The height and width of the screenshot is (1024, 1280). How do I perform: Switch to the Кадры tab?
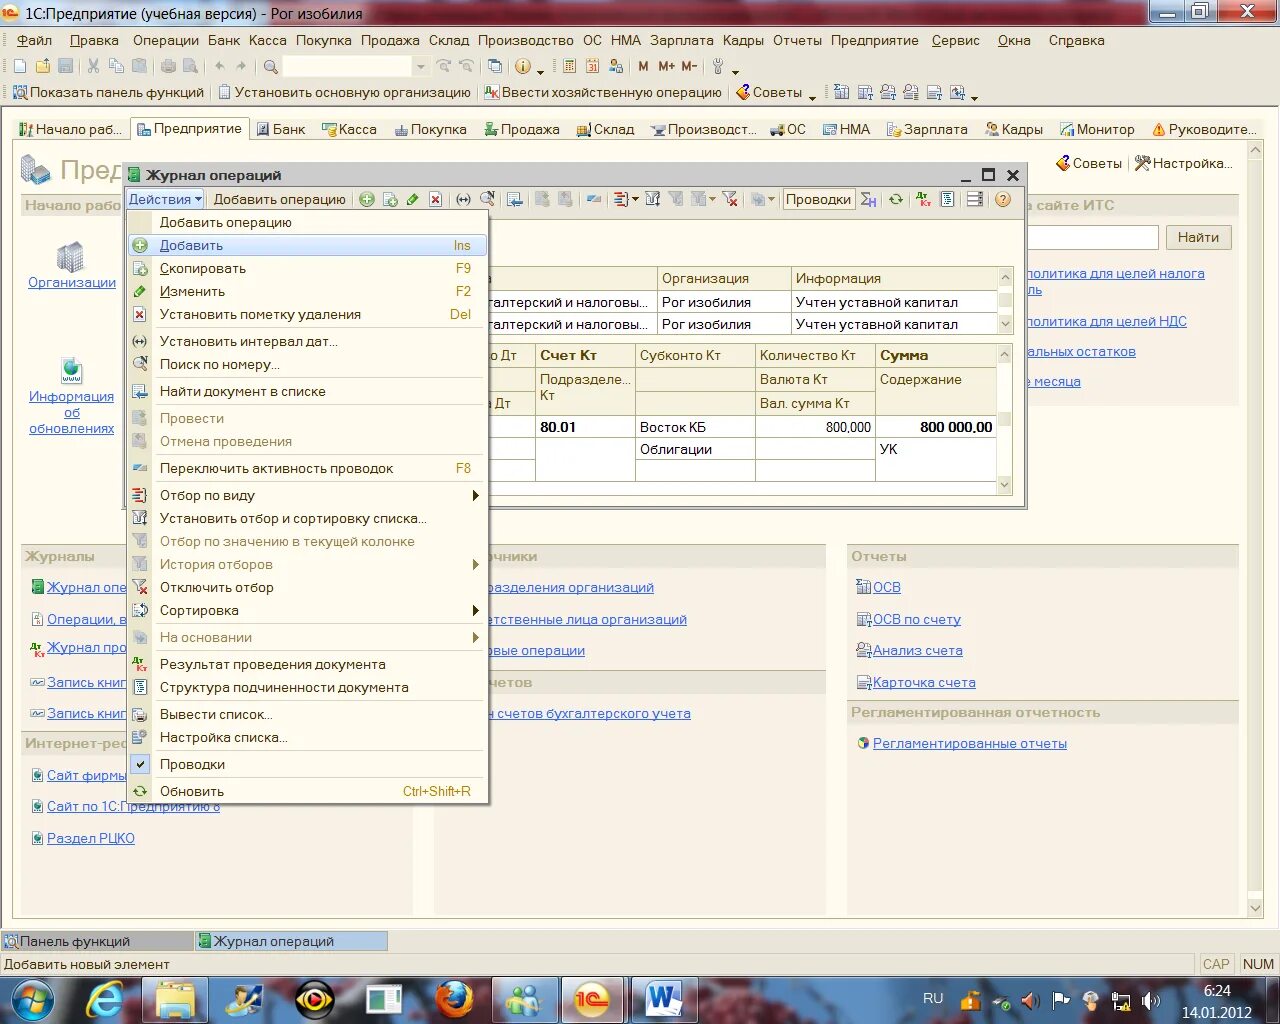click(x=1014, y=129)
